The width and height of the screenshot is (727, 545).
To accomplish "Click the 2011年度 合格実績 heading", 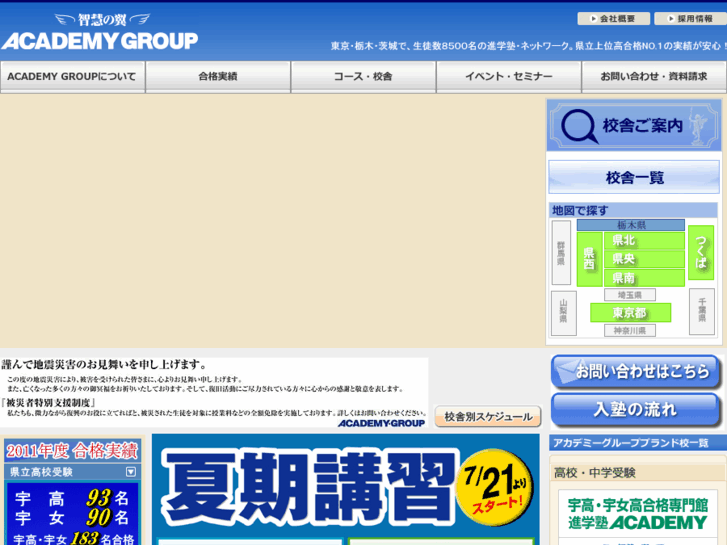I will coord(72,450).
